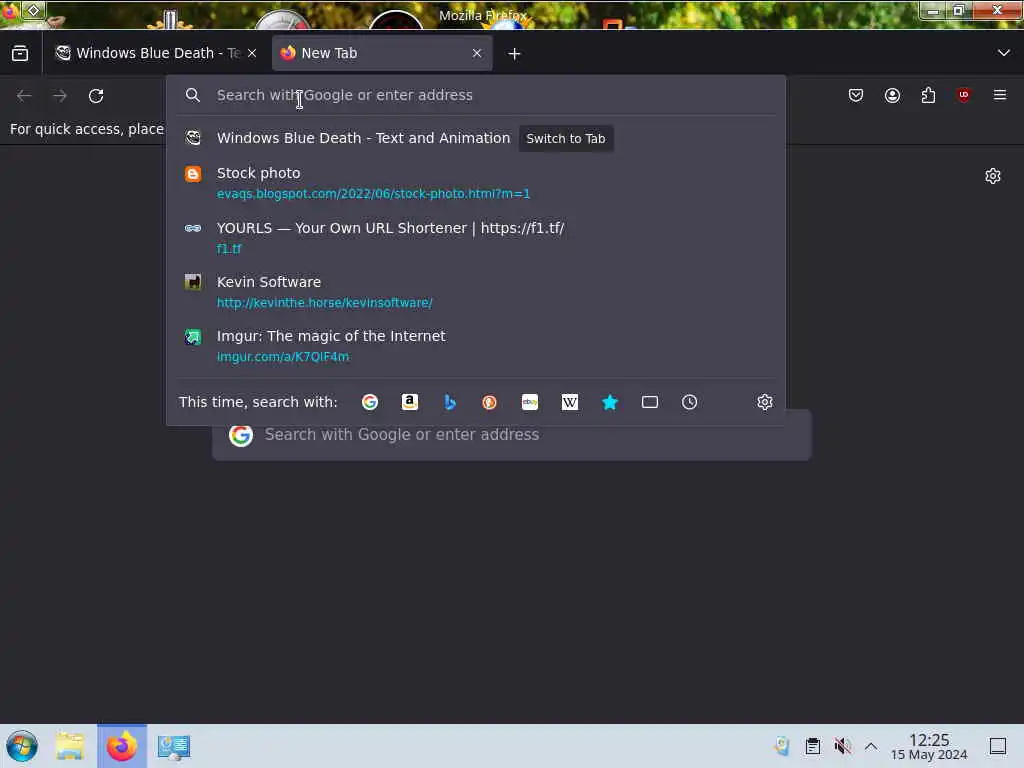1024x768 pixels.
Task: Search this time with eBay
Action: point(530,402)
